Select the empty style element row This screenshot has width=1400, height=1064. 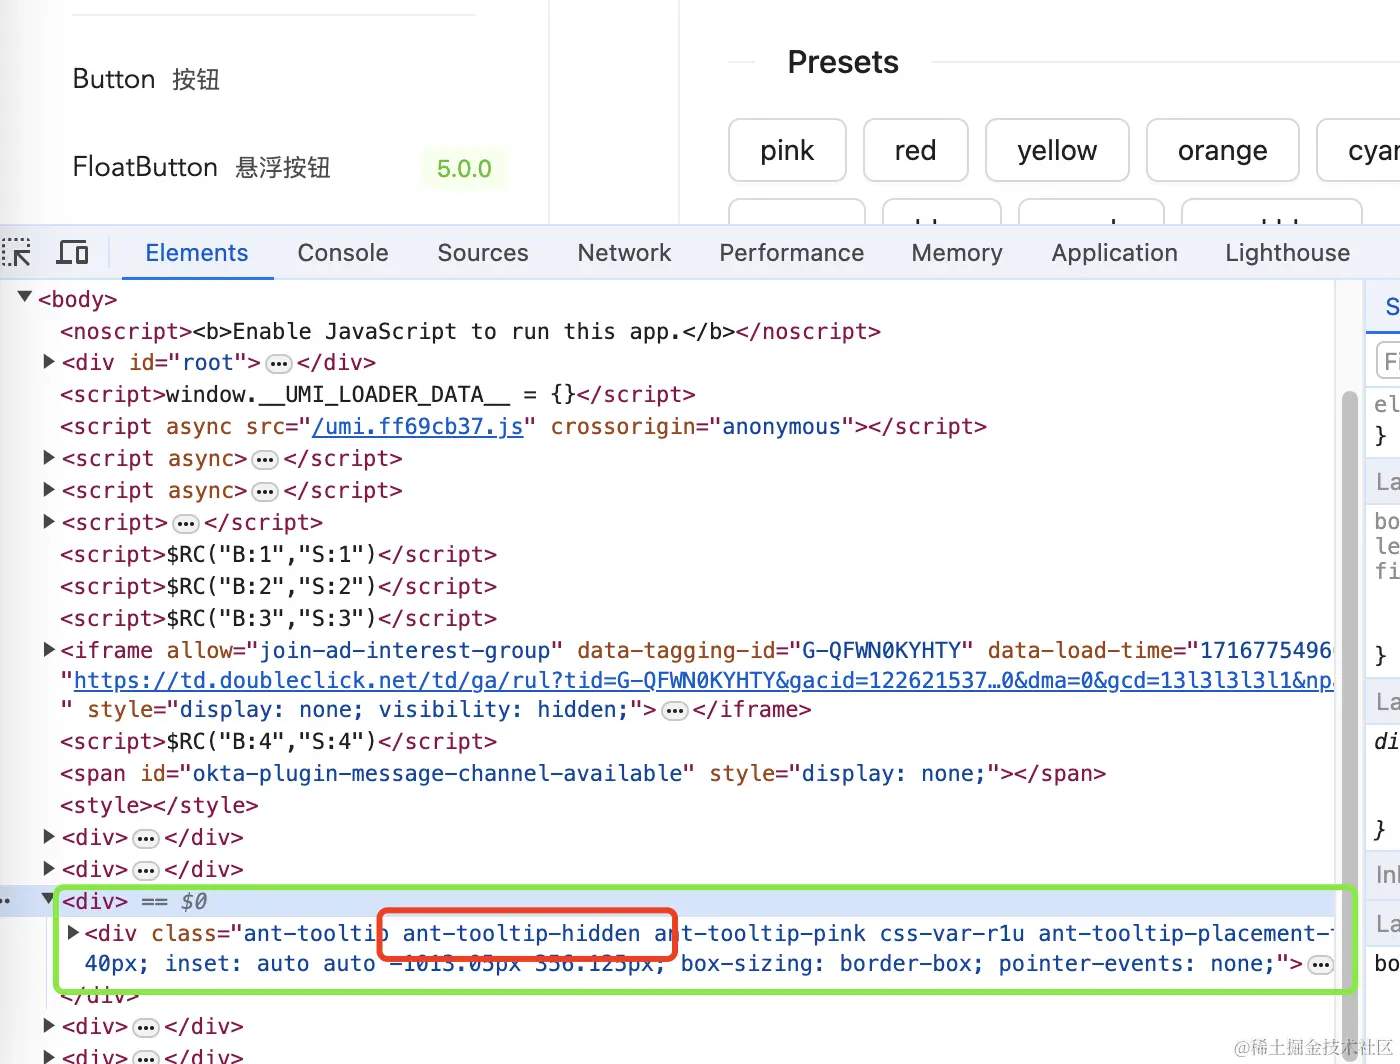[159, 806]
